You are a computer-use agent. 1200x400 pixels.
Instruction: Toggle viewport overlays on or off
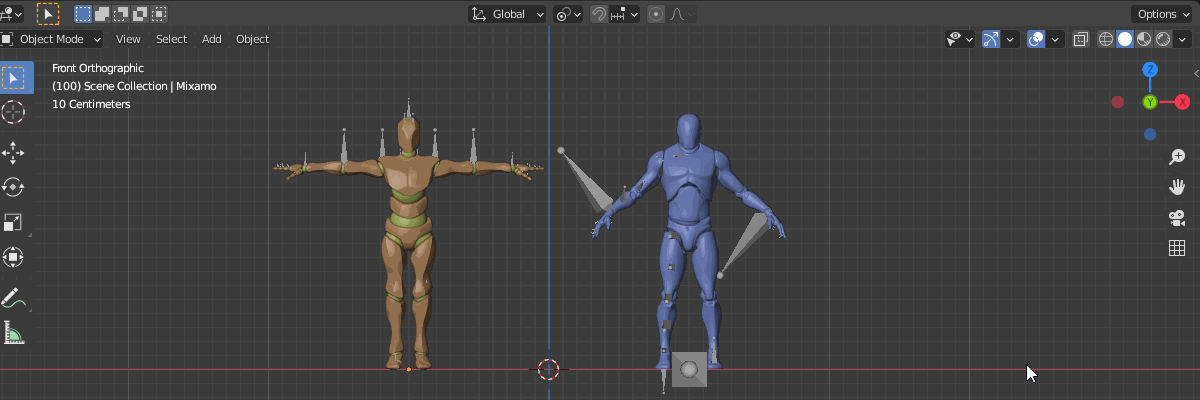coord(1037,39)
